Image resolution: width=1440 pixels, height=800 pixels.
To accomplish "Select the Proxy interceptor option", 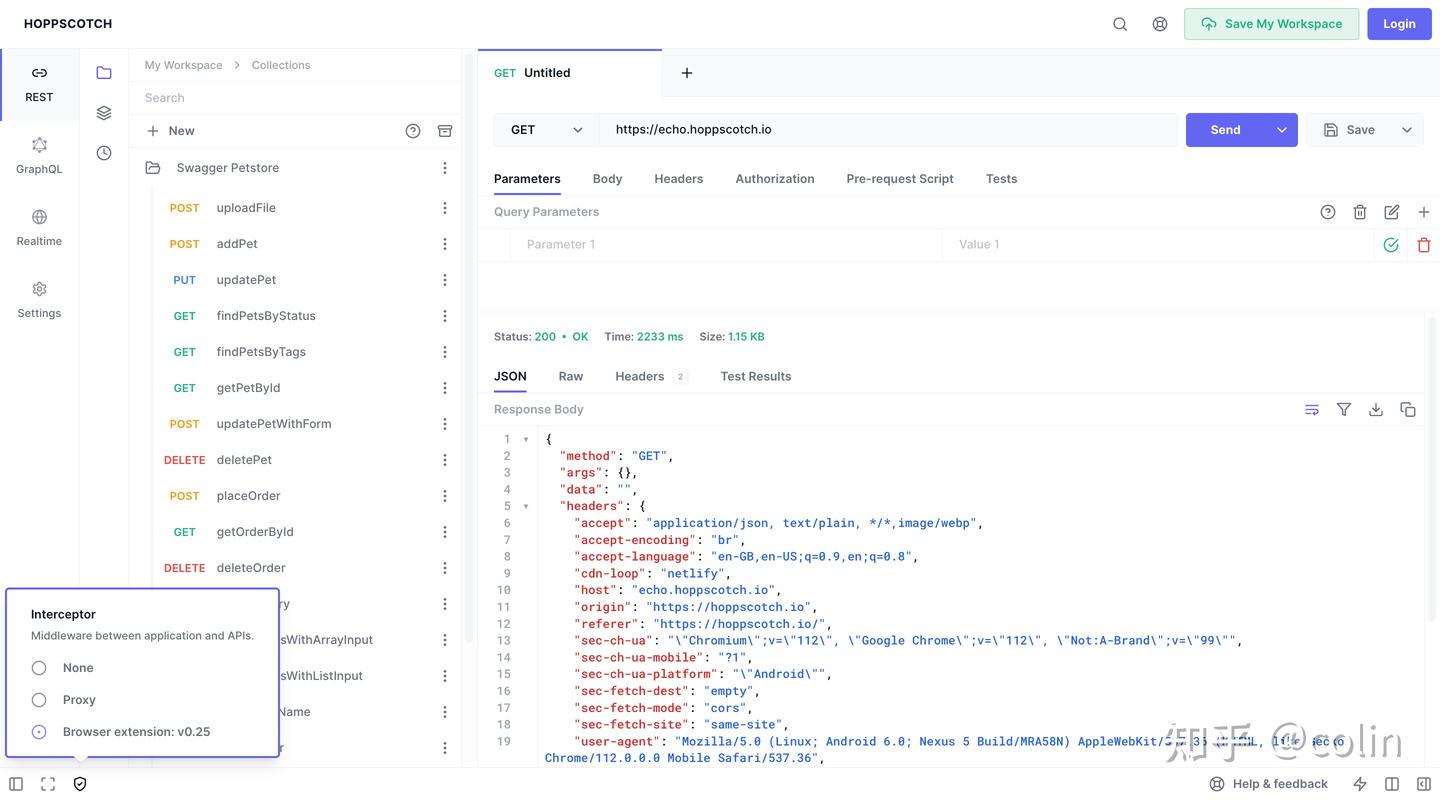I will click(x=39, y=700).
